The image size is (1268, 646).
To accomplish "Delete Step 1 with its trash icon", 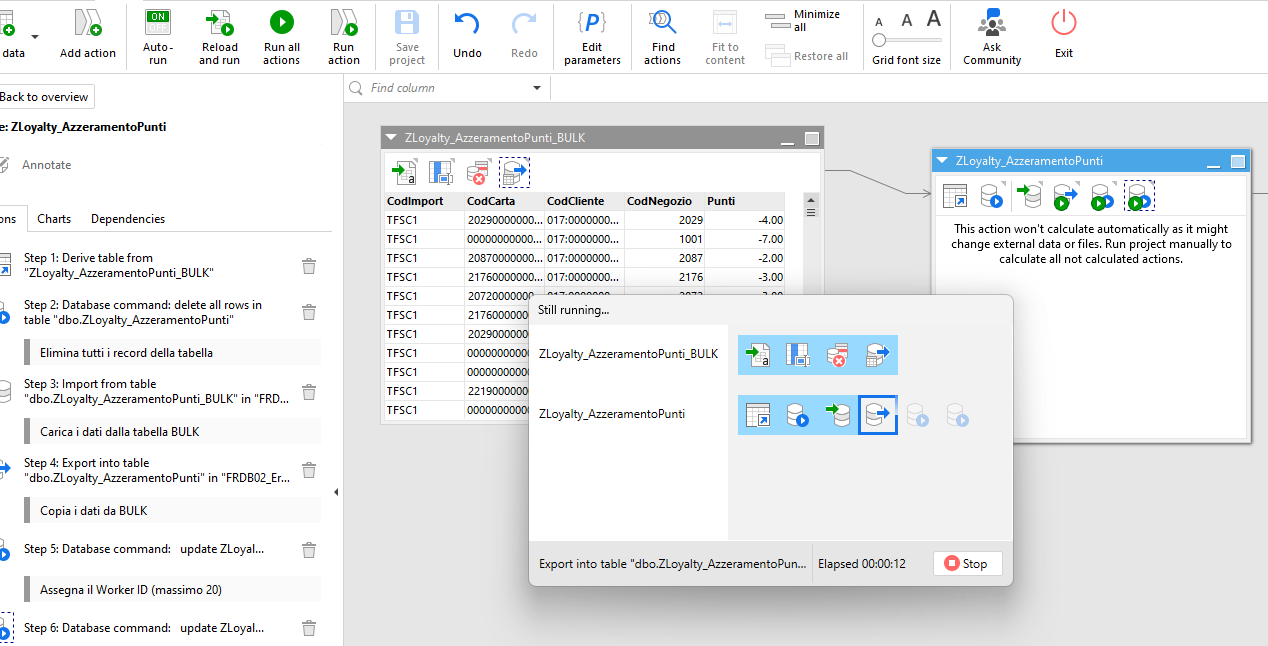I will click(x=309, y=265).
